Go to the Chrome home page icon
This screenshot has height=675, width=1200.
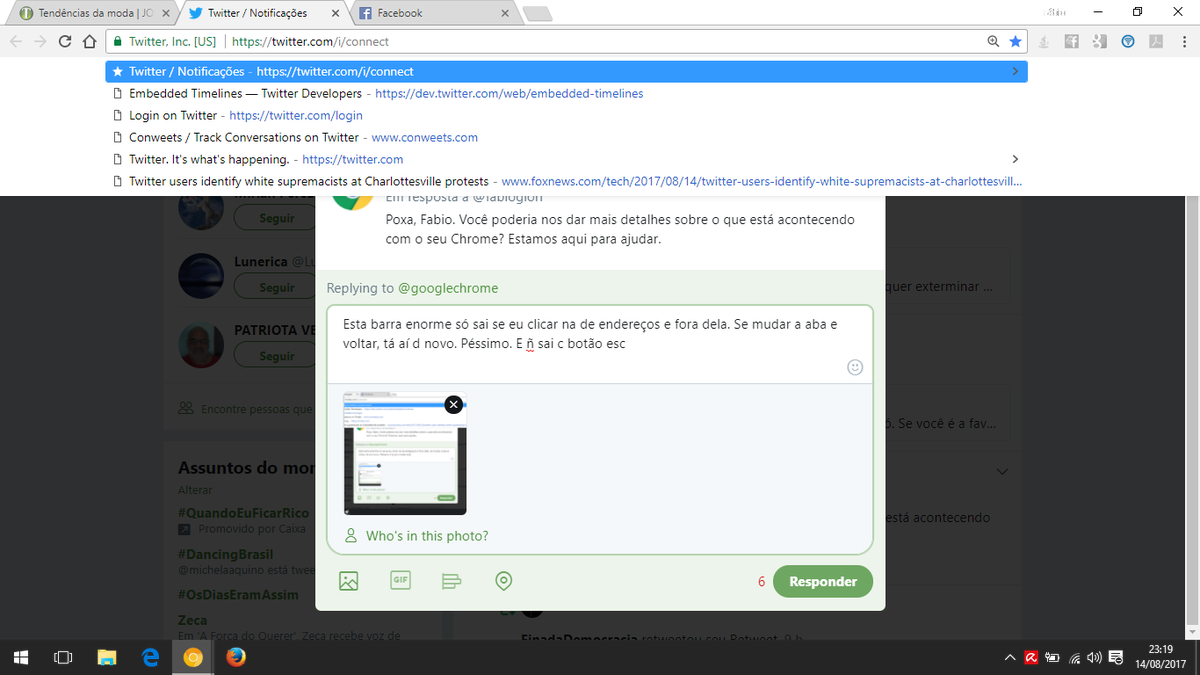(x=89, y=42)
